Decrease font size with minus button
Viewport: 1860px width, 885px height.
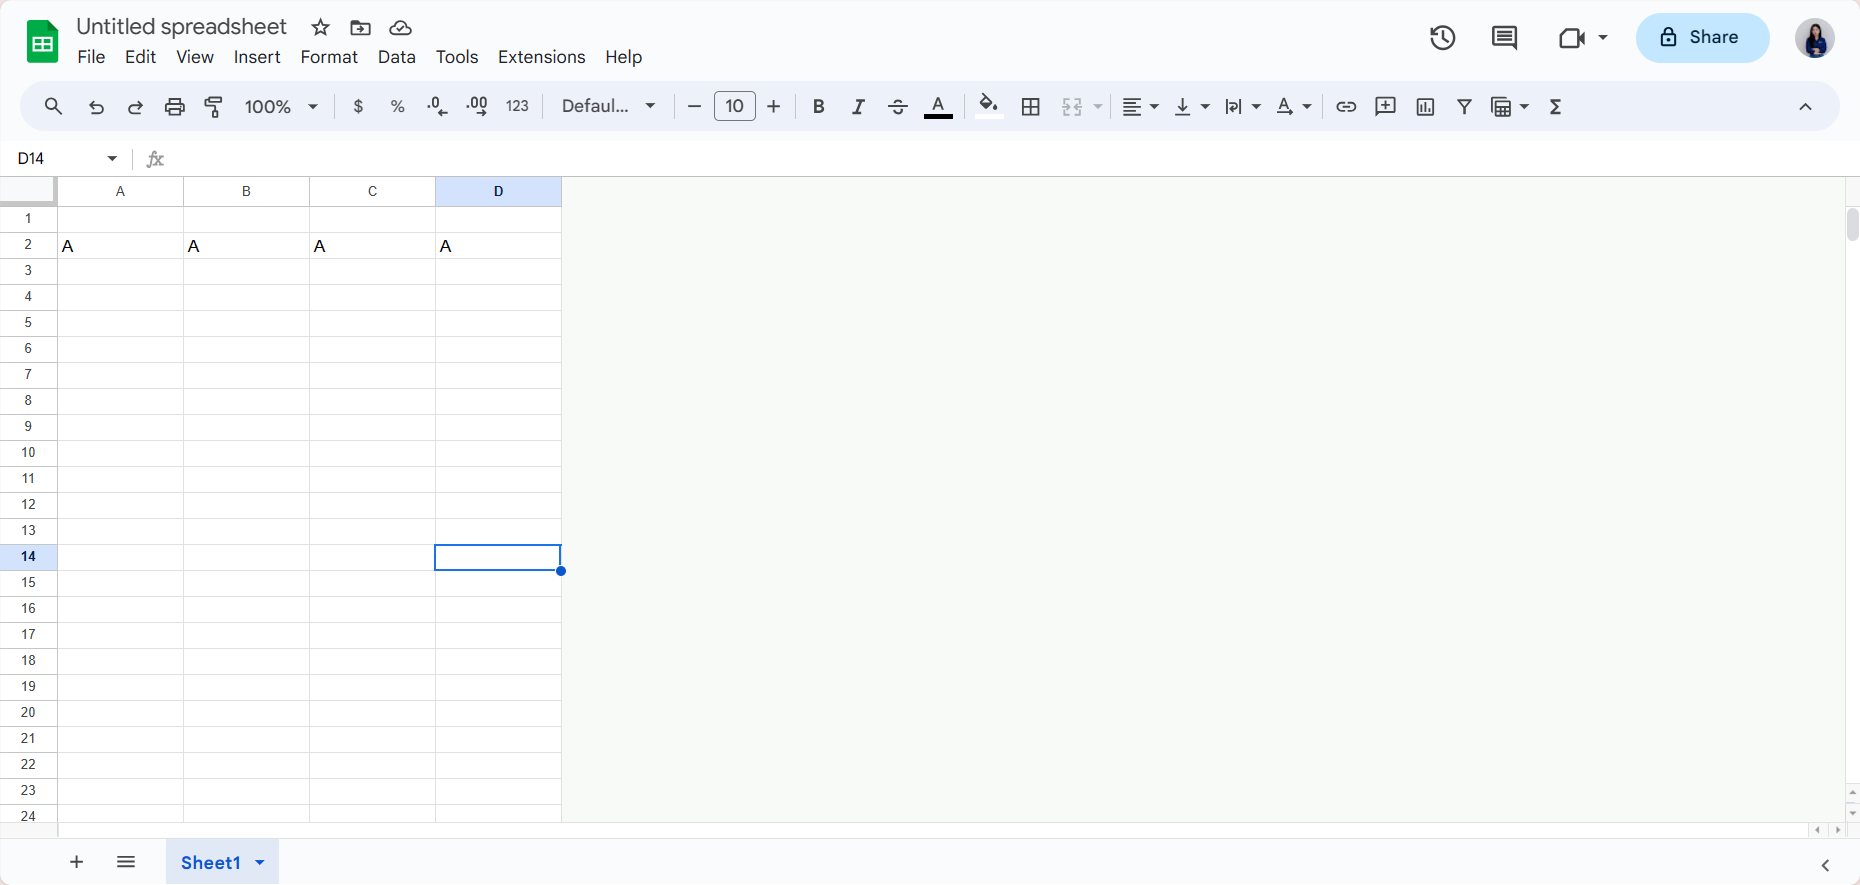(x=694, y=106)
